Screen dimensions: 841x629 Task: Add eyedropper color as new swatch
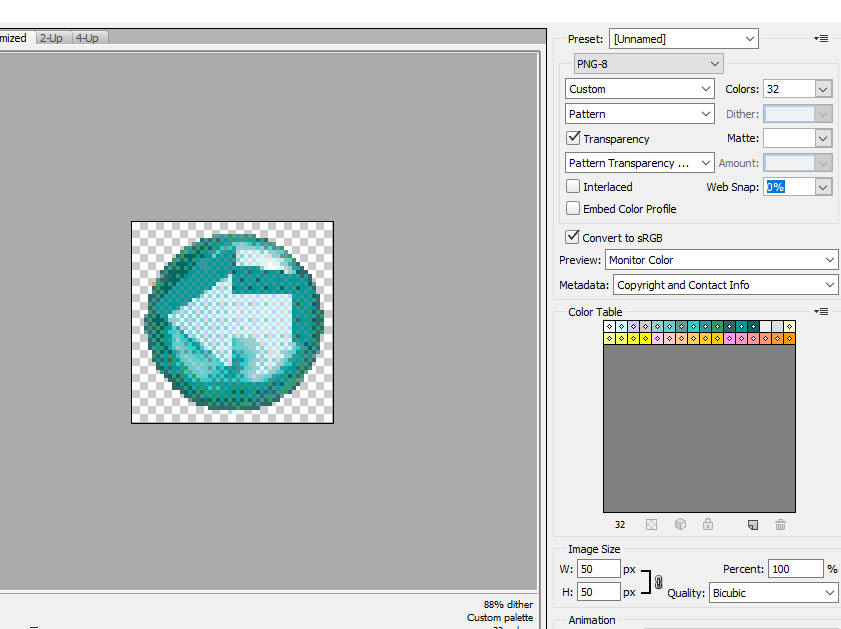click(752, 524)
